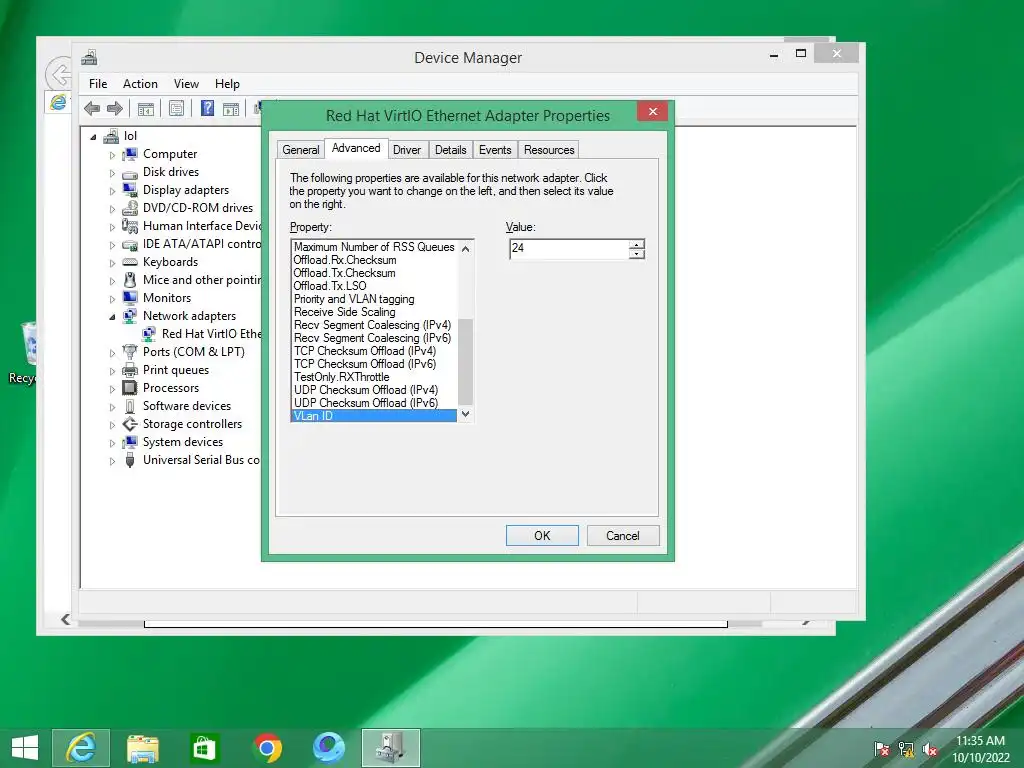Click Cancel in adapter properties dialog

tap(623, 536)
